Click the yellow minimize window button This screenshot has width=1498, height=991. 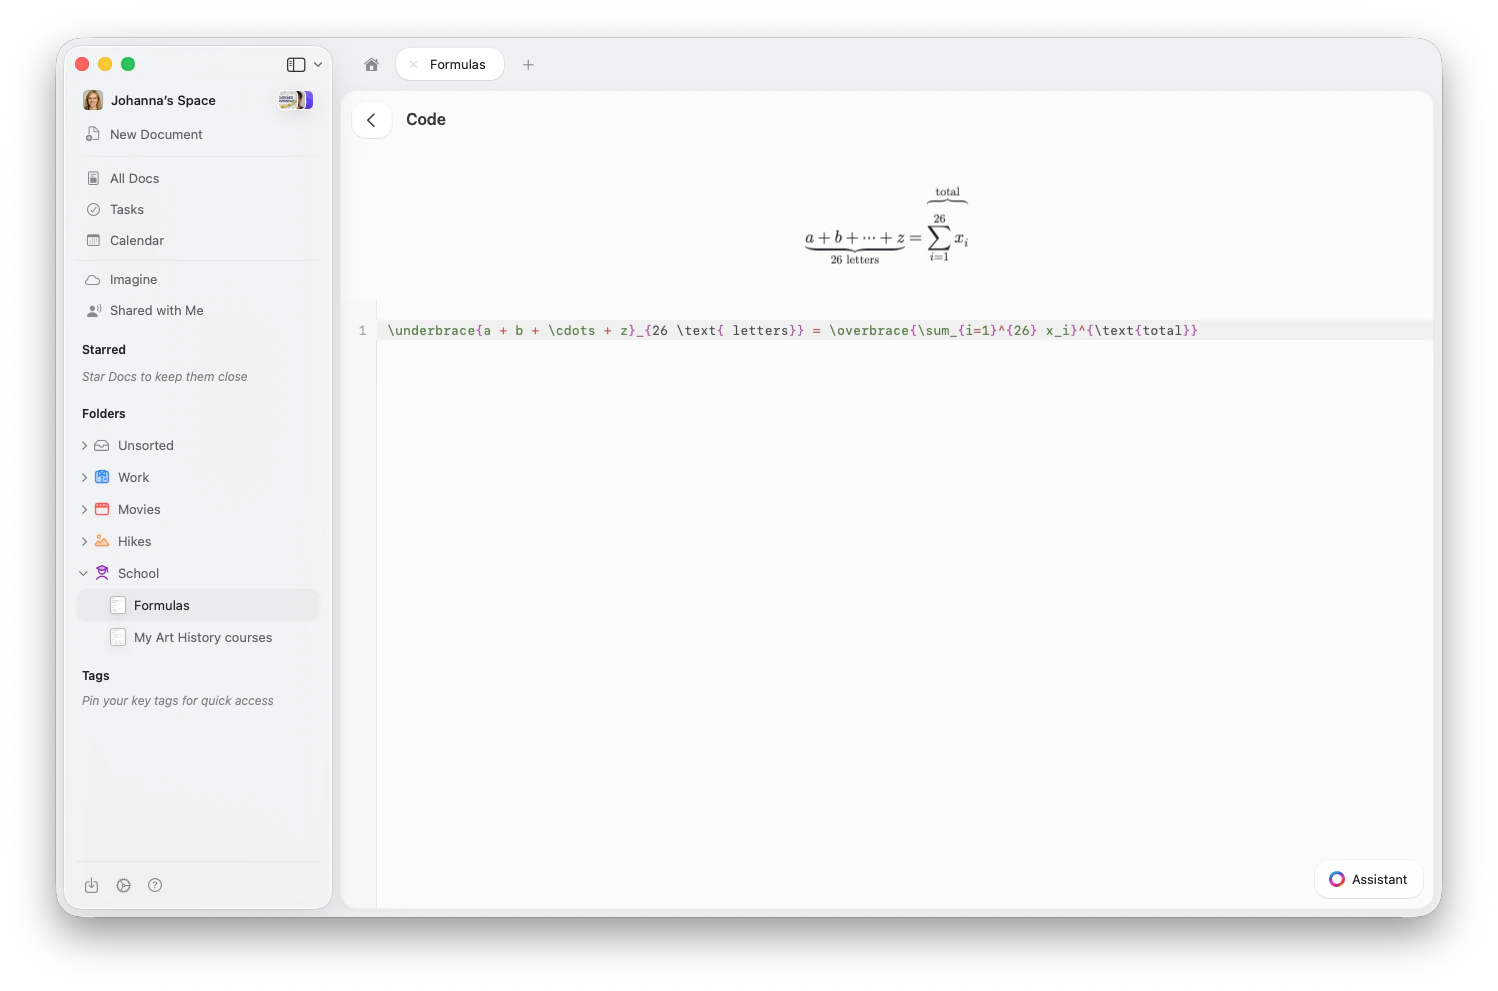[105, 64]
